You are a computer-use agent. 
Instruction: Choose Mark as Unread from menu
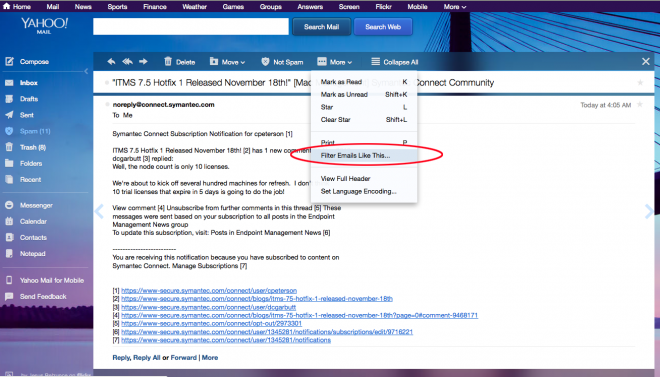click(x=364, y=94)
